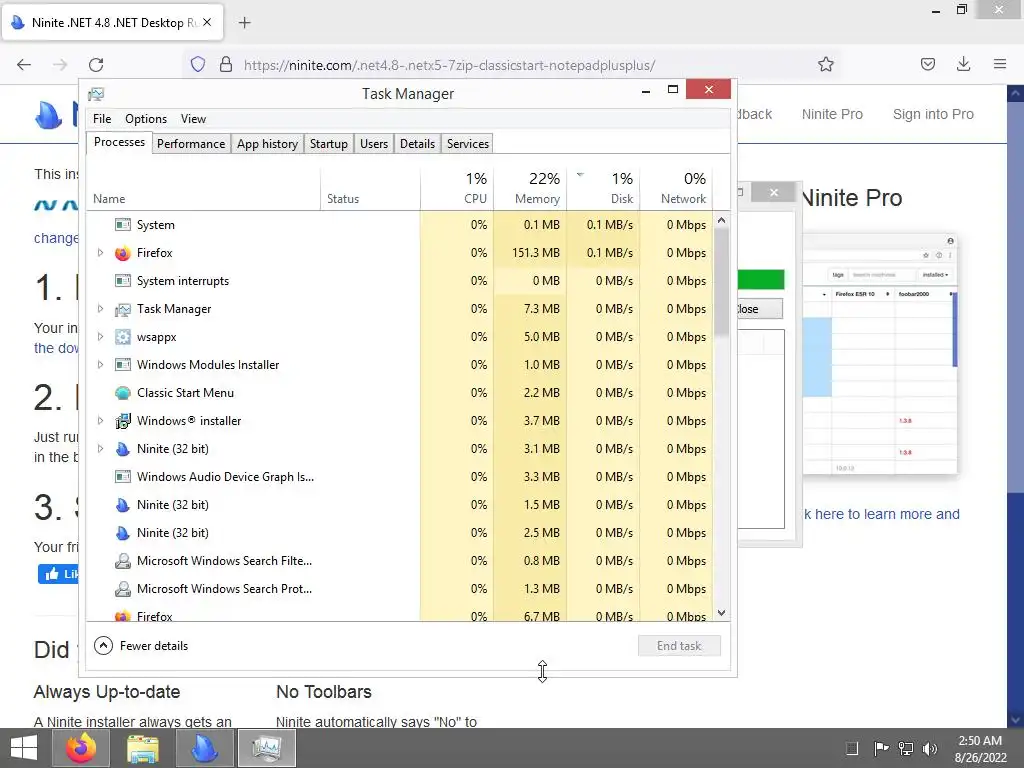The image size is (1024, 768).
Task: Open Firefox application menu
Action: click(1000, 64)
